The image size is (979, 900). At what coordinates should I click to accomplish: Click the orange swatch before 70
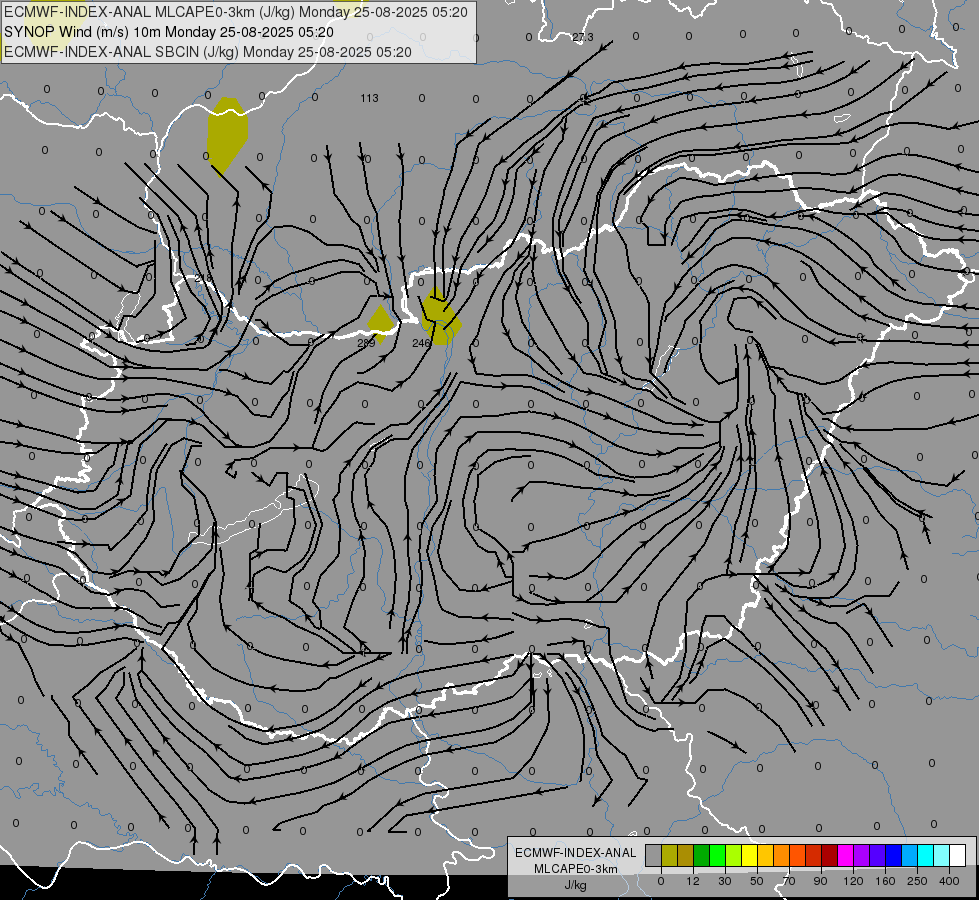click(x=782, y=855)
